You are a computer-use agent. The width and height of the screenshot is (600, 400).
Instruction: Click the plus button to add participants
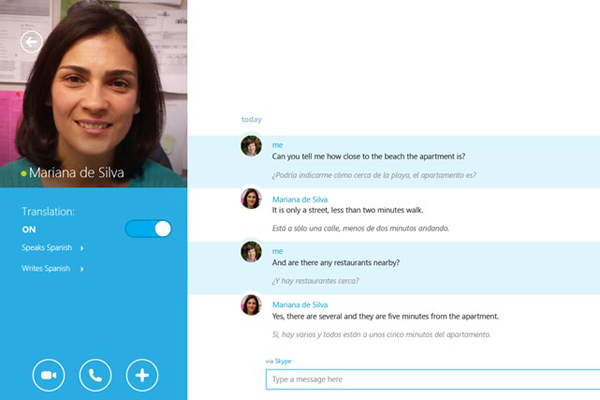pyautogui.click(x=142, y=375)
